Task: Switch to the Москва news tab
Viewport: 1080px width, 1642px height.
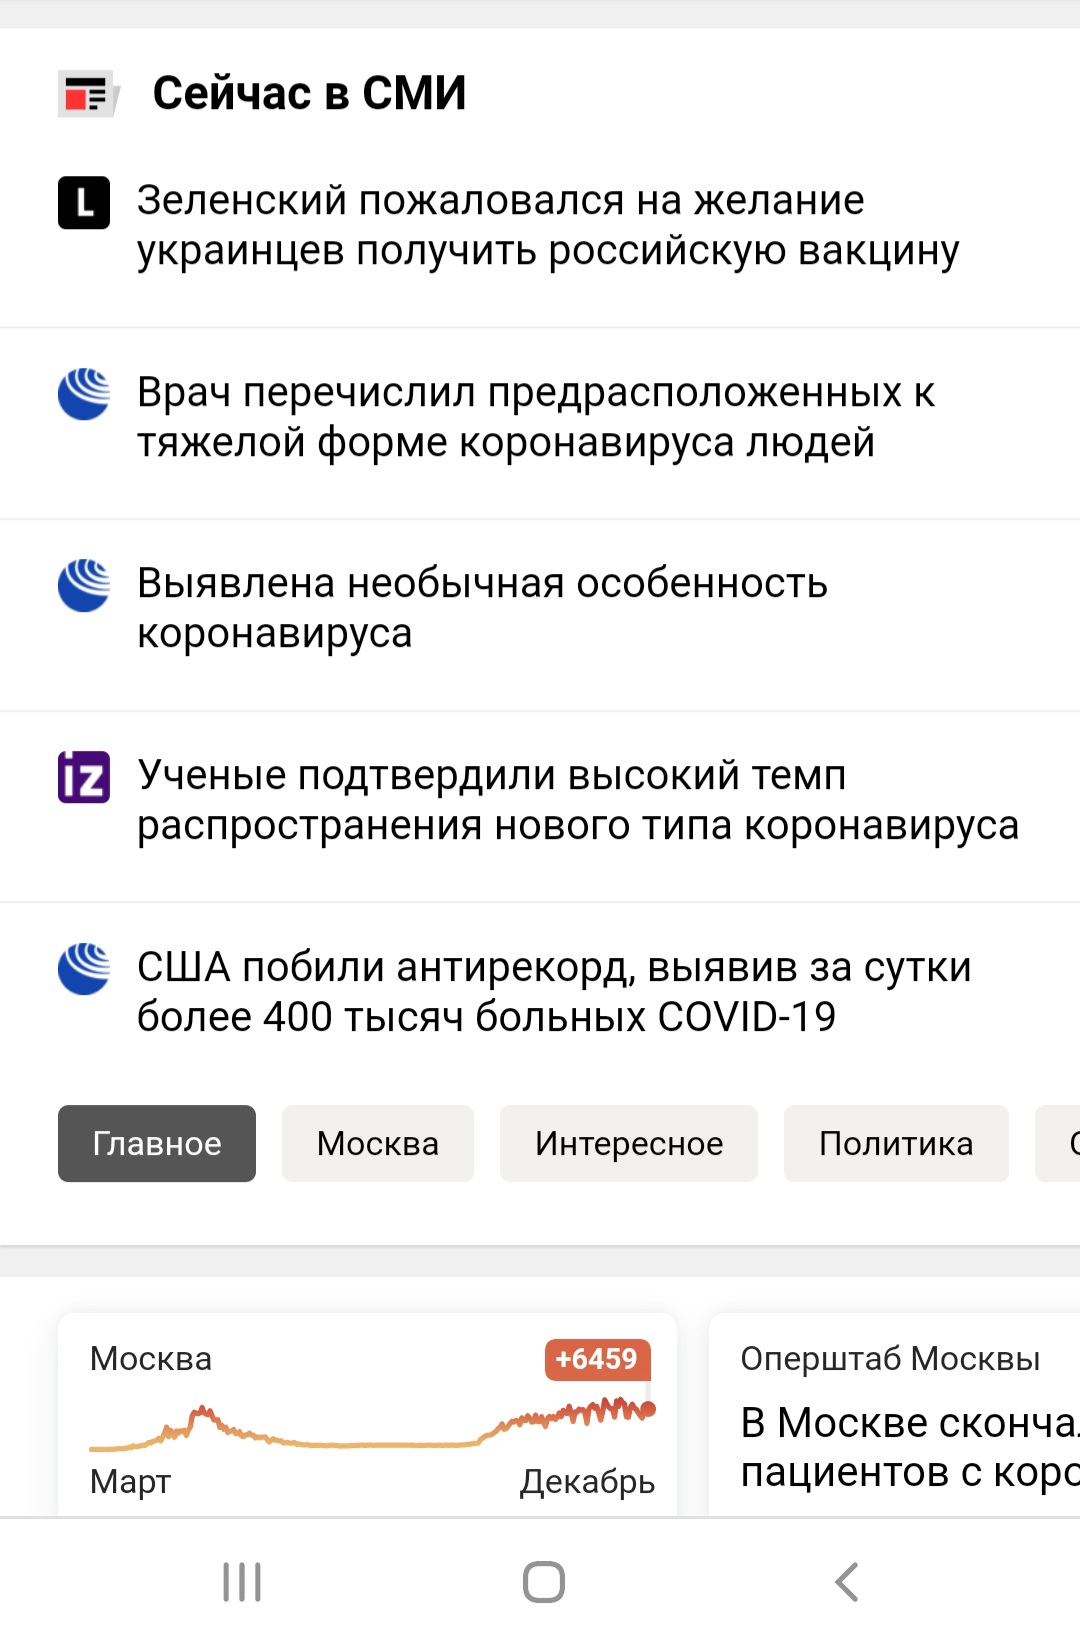Action: pyautogui.click(x=378, y=1143)
